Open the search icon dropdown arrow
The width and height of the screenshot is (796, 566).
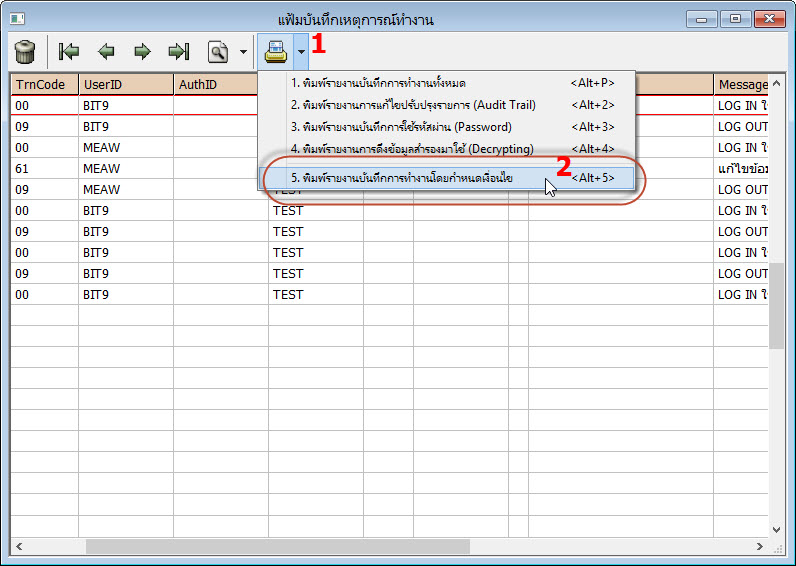(244, 52)
